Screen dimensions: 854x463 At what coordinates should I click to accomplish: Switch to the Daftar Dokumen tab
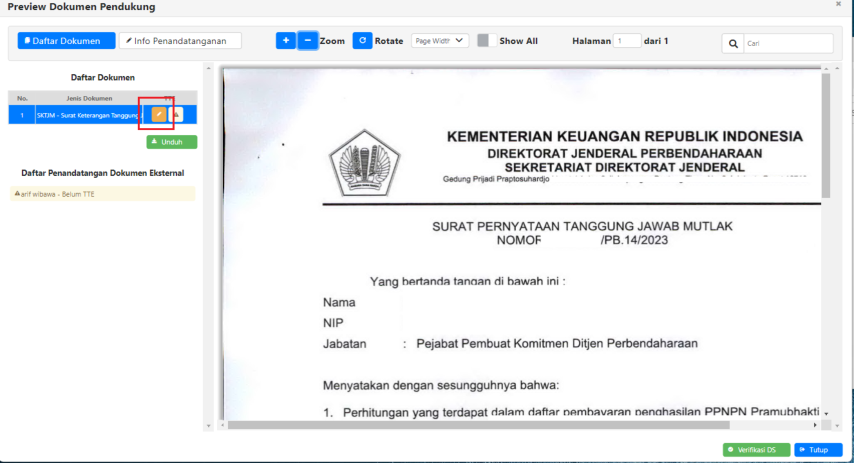coord(59,41)
